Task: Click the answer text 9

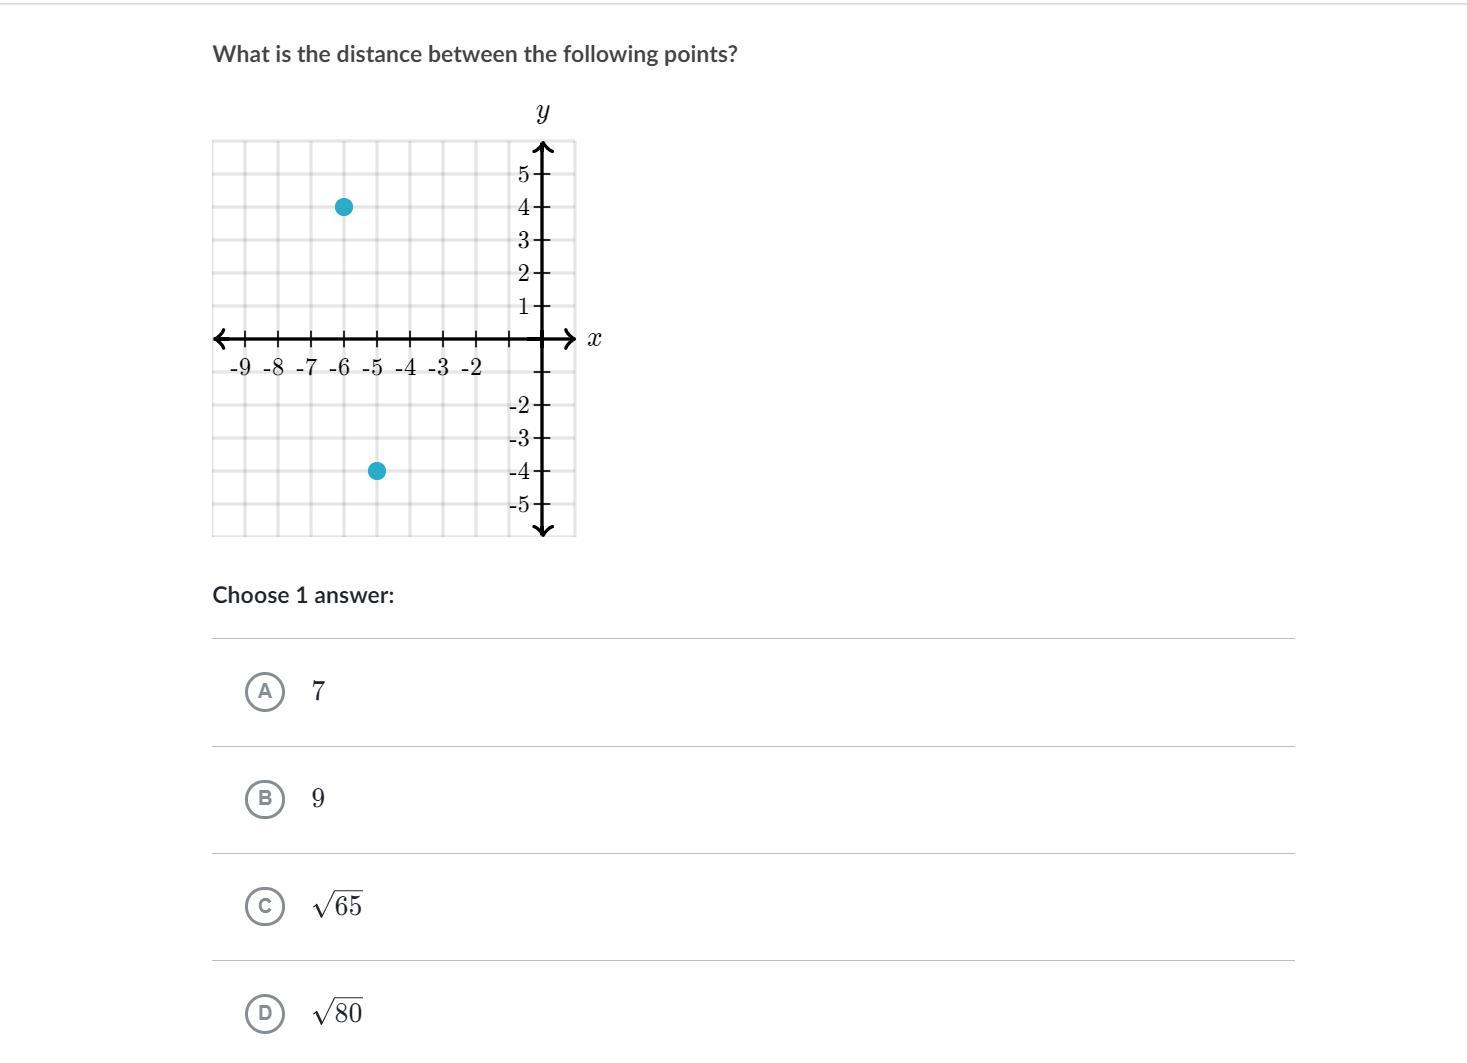Action: coord(318,798)
